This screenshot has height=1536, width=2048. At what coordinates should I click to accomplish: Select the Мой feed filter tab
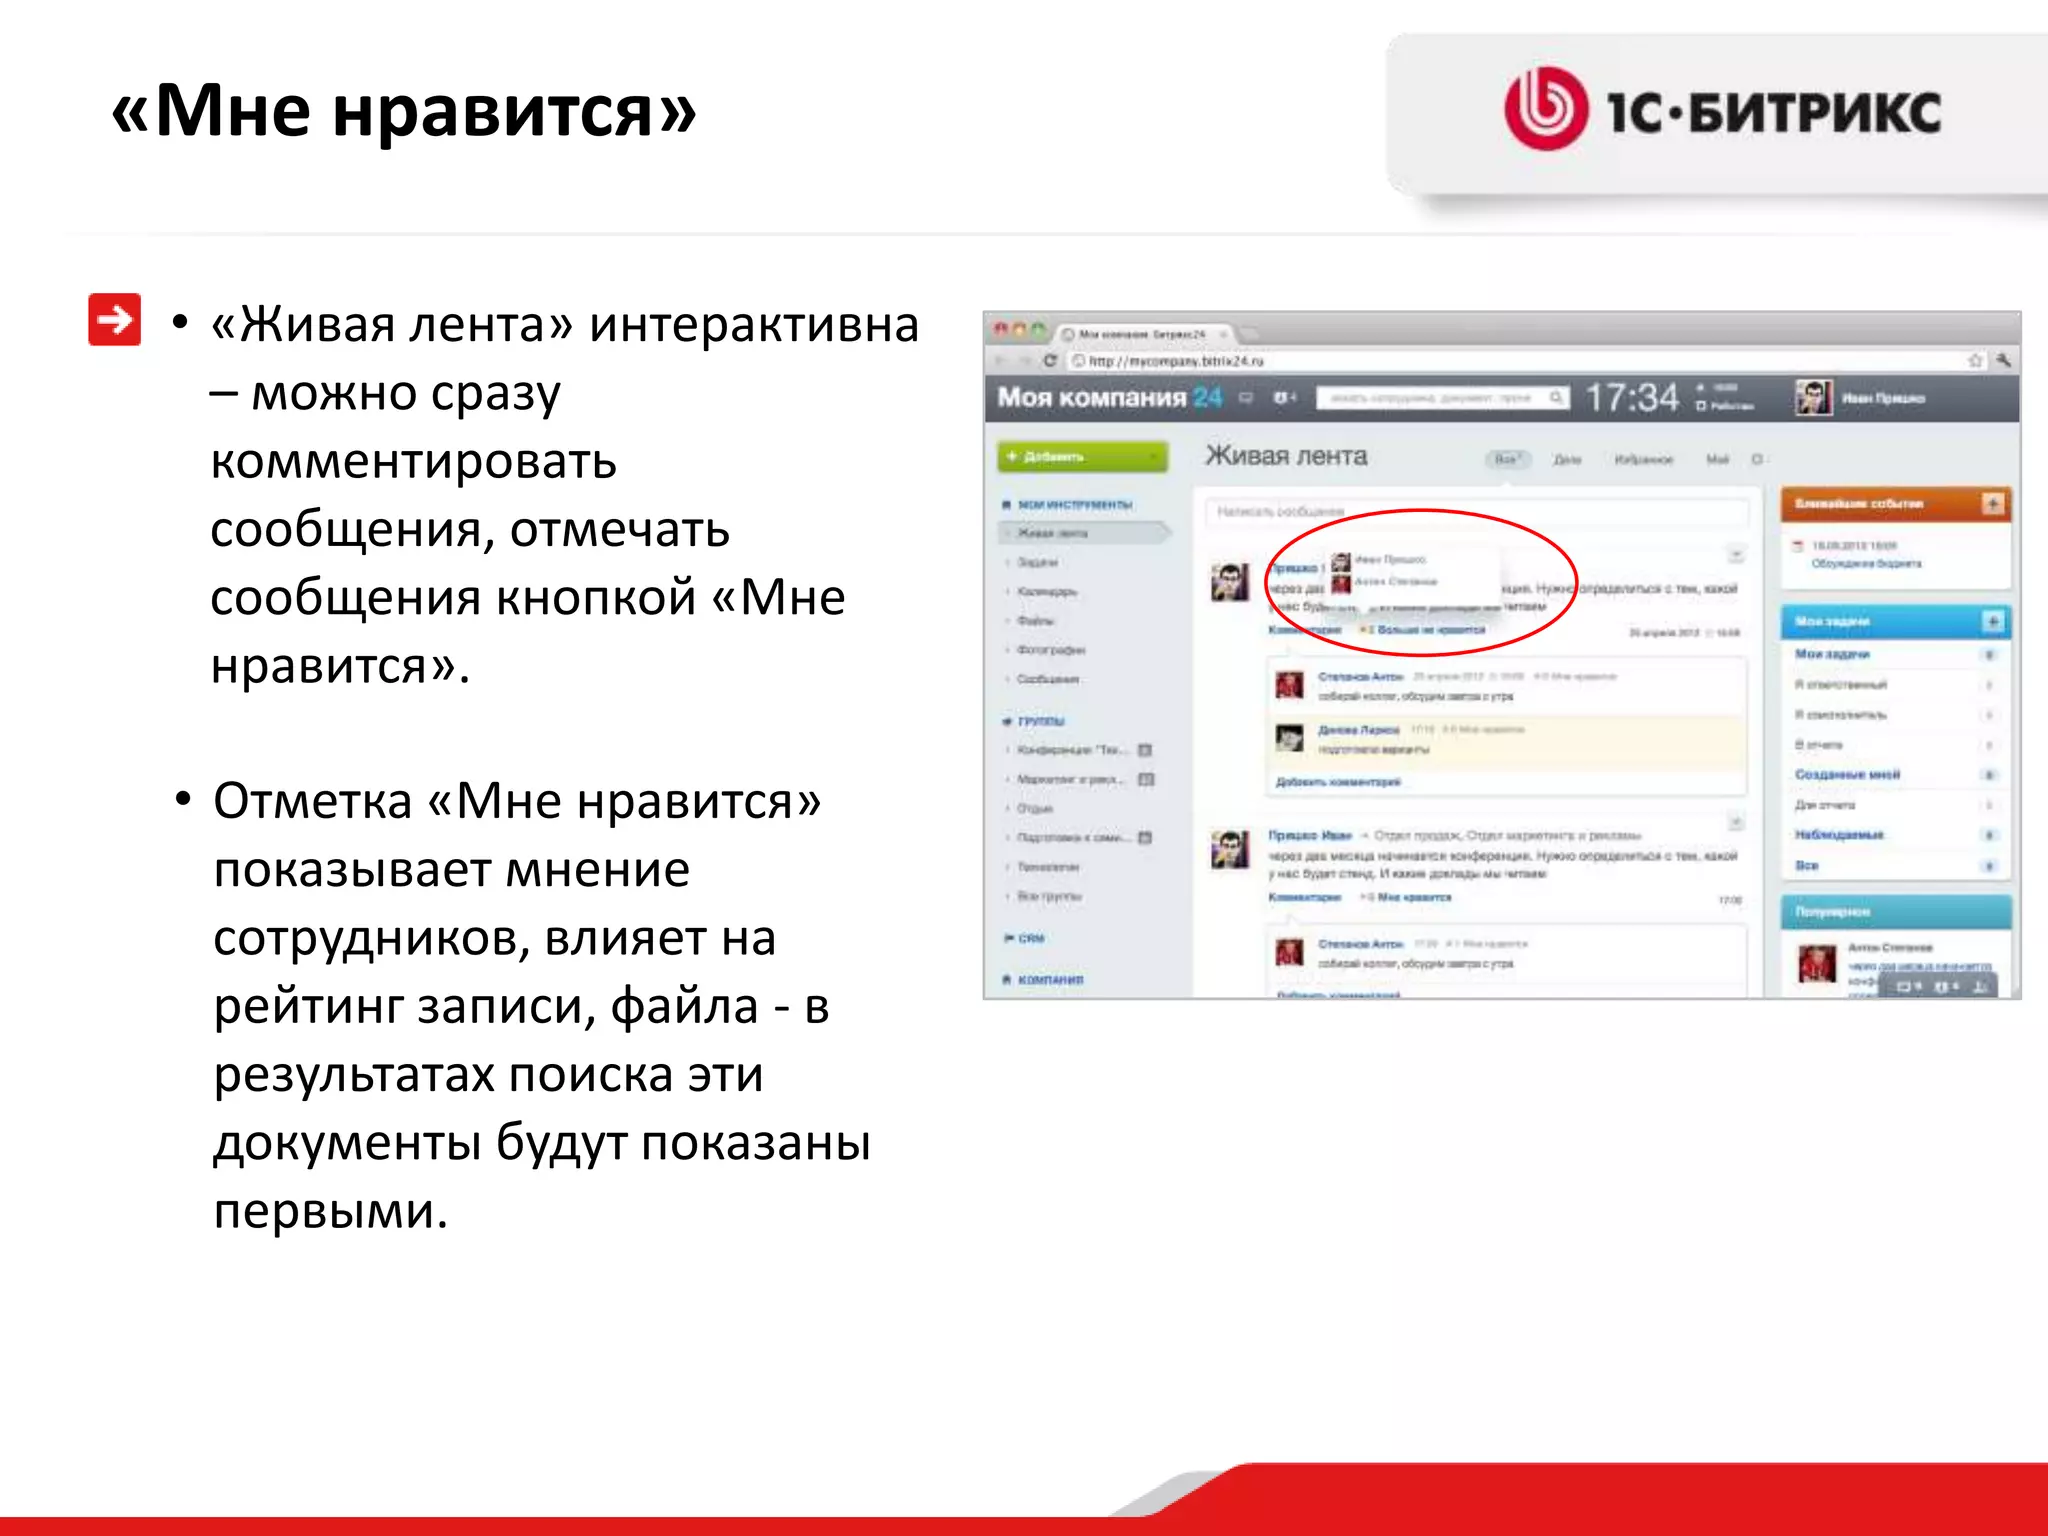pyautogui.click(x=1717, y=459)
